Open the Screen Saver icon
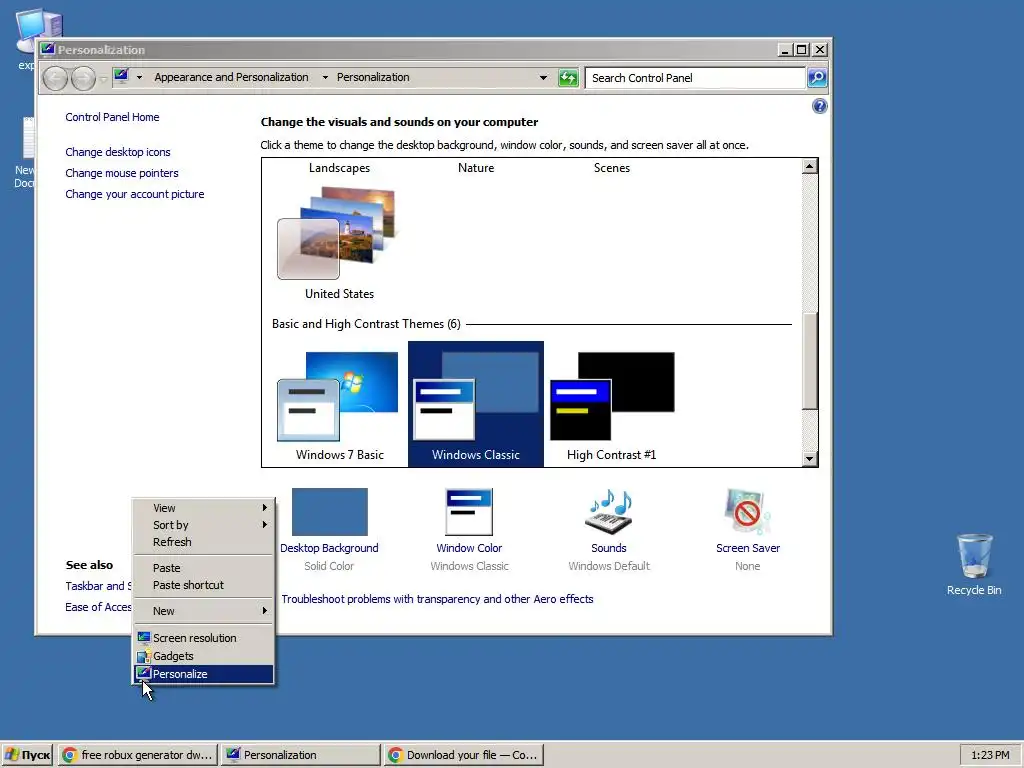 (748, 511)
